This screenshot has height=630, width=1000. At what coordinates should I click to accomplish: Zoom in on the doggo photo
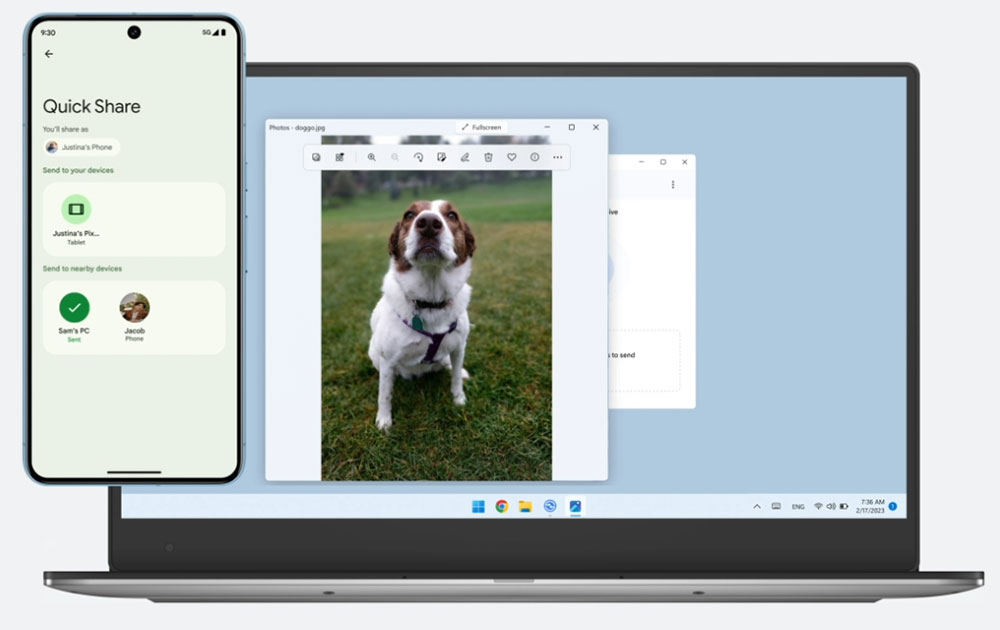pos(371,158)
